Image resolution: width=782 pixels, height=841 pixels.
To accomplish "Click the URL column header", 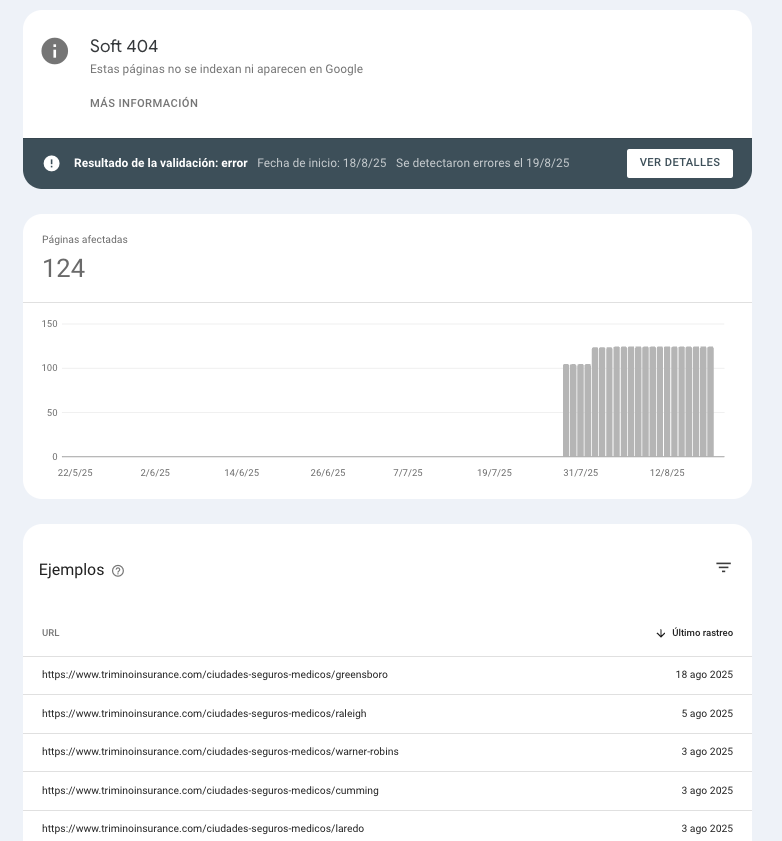I will tap(51, 633).
